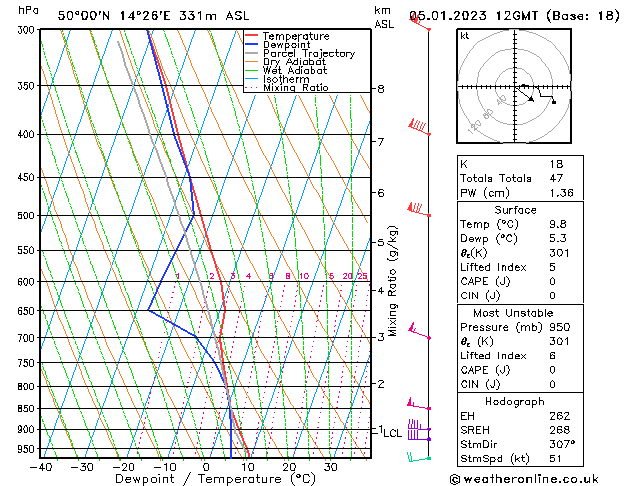The height and width of the screenshot is (486, 629).
Task: Click the wind barb near 500 hPa
Action: pyautogui.click(x=417, y=209)
